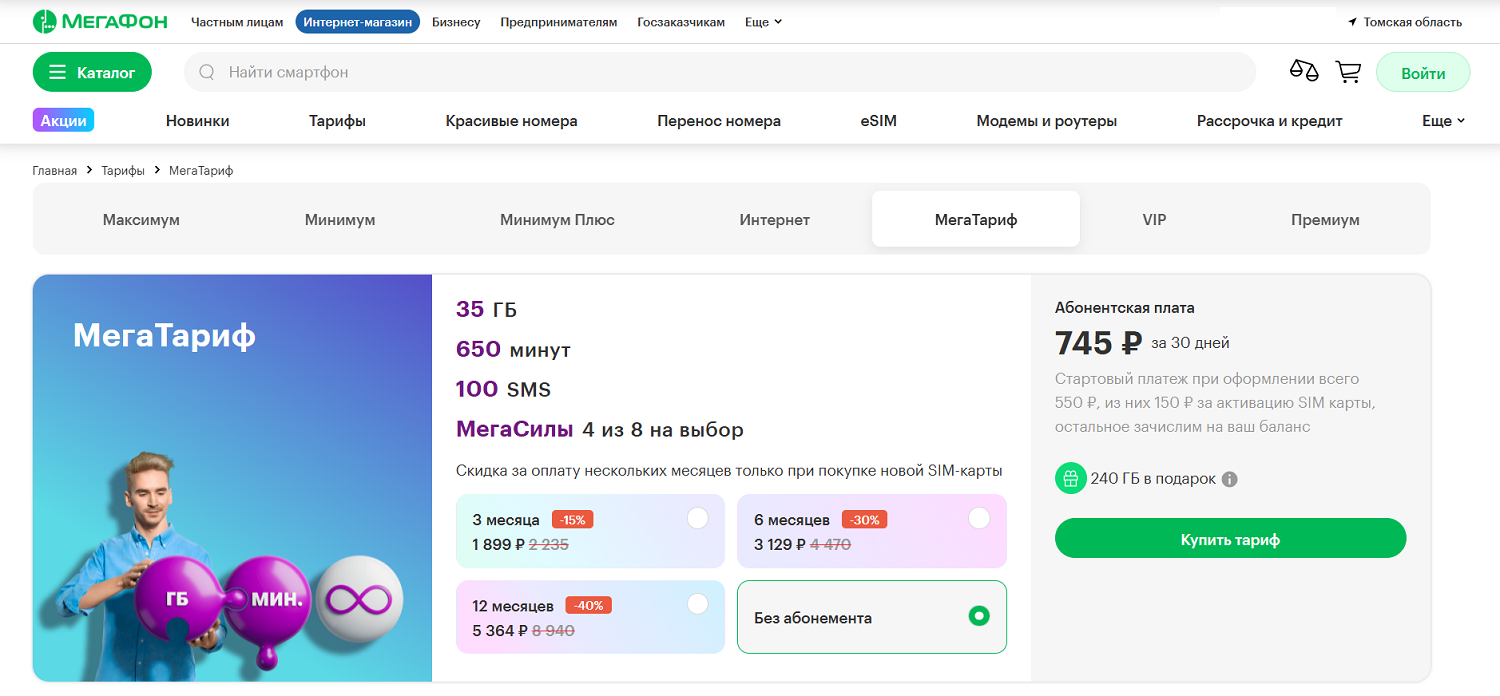Click the -30% discount badge
Viewport: 1500px width, 696px height.
point(865,520)
